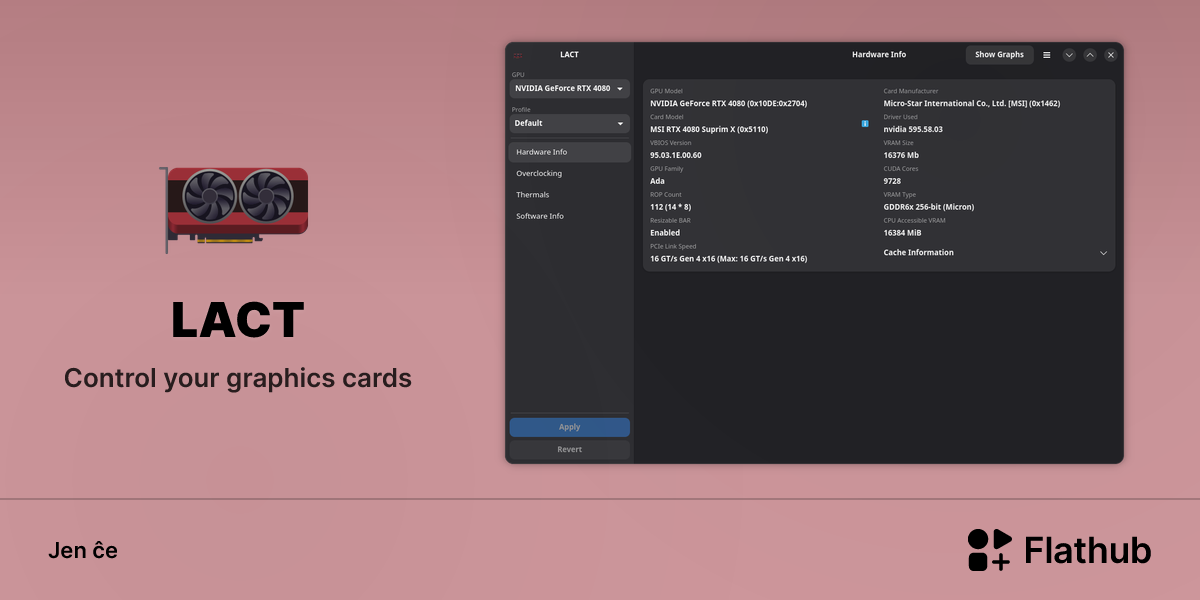Click the GPU family value Ada
The image size is (1200, 600).
657,181
